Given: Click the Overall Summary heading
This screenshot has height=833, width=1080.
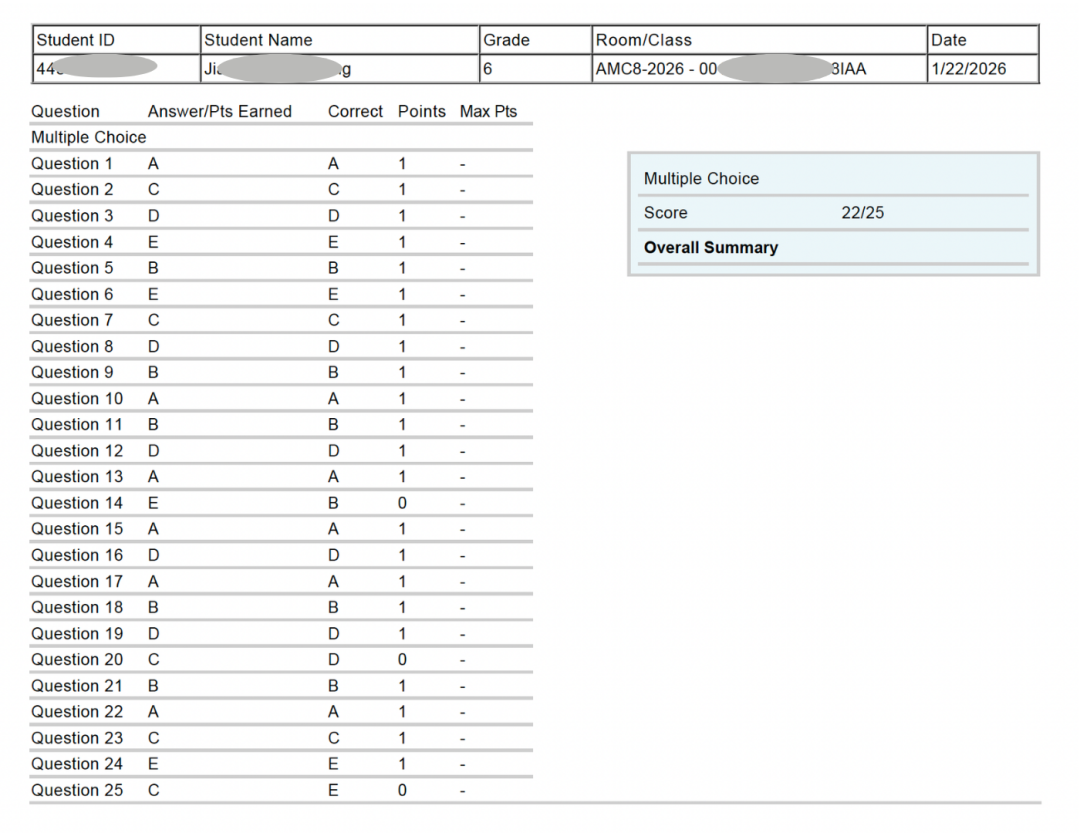Looking at the screenshot, I should pyautogui.click(x=710, y=247).
